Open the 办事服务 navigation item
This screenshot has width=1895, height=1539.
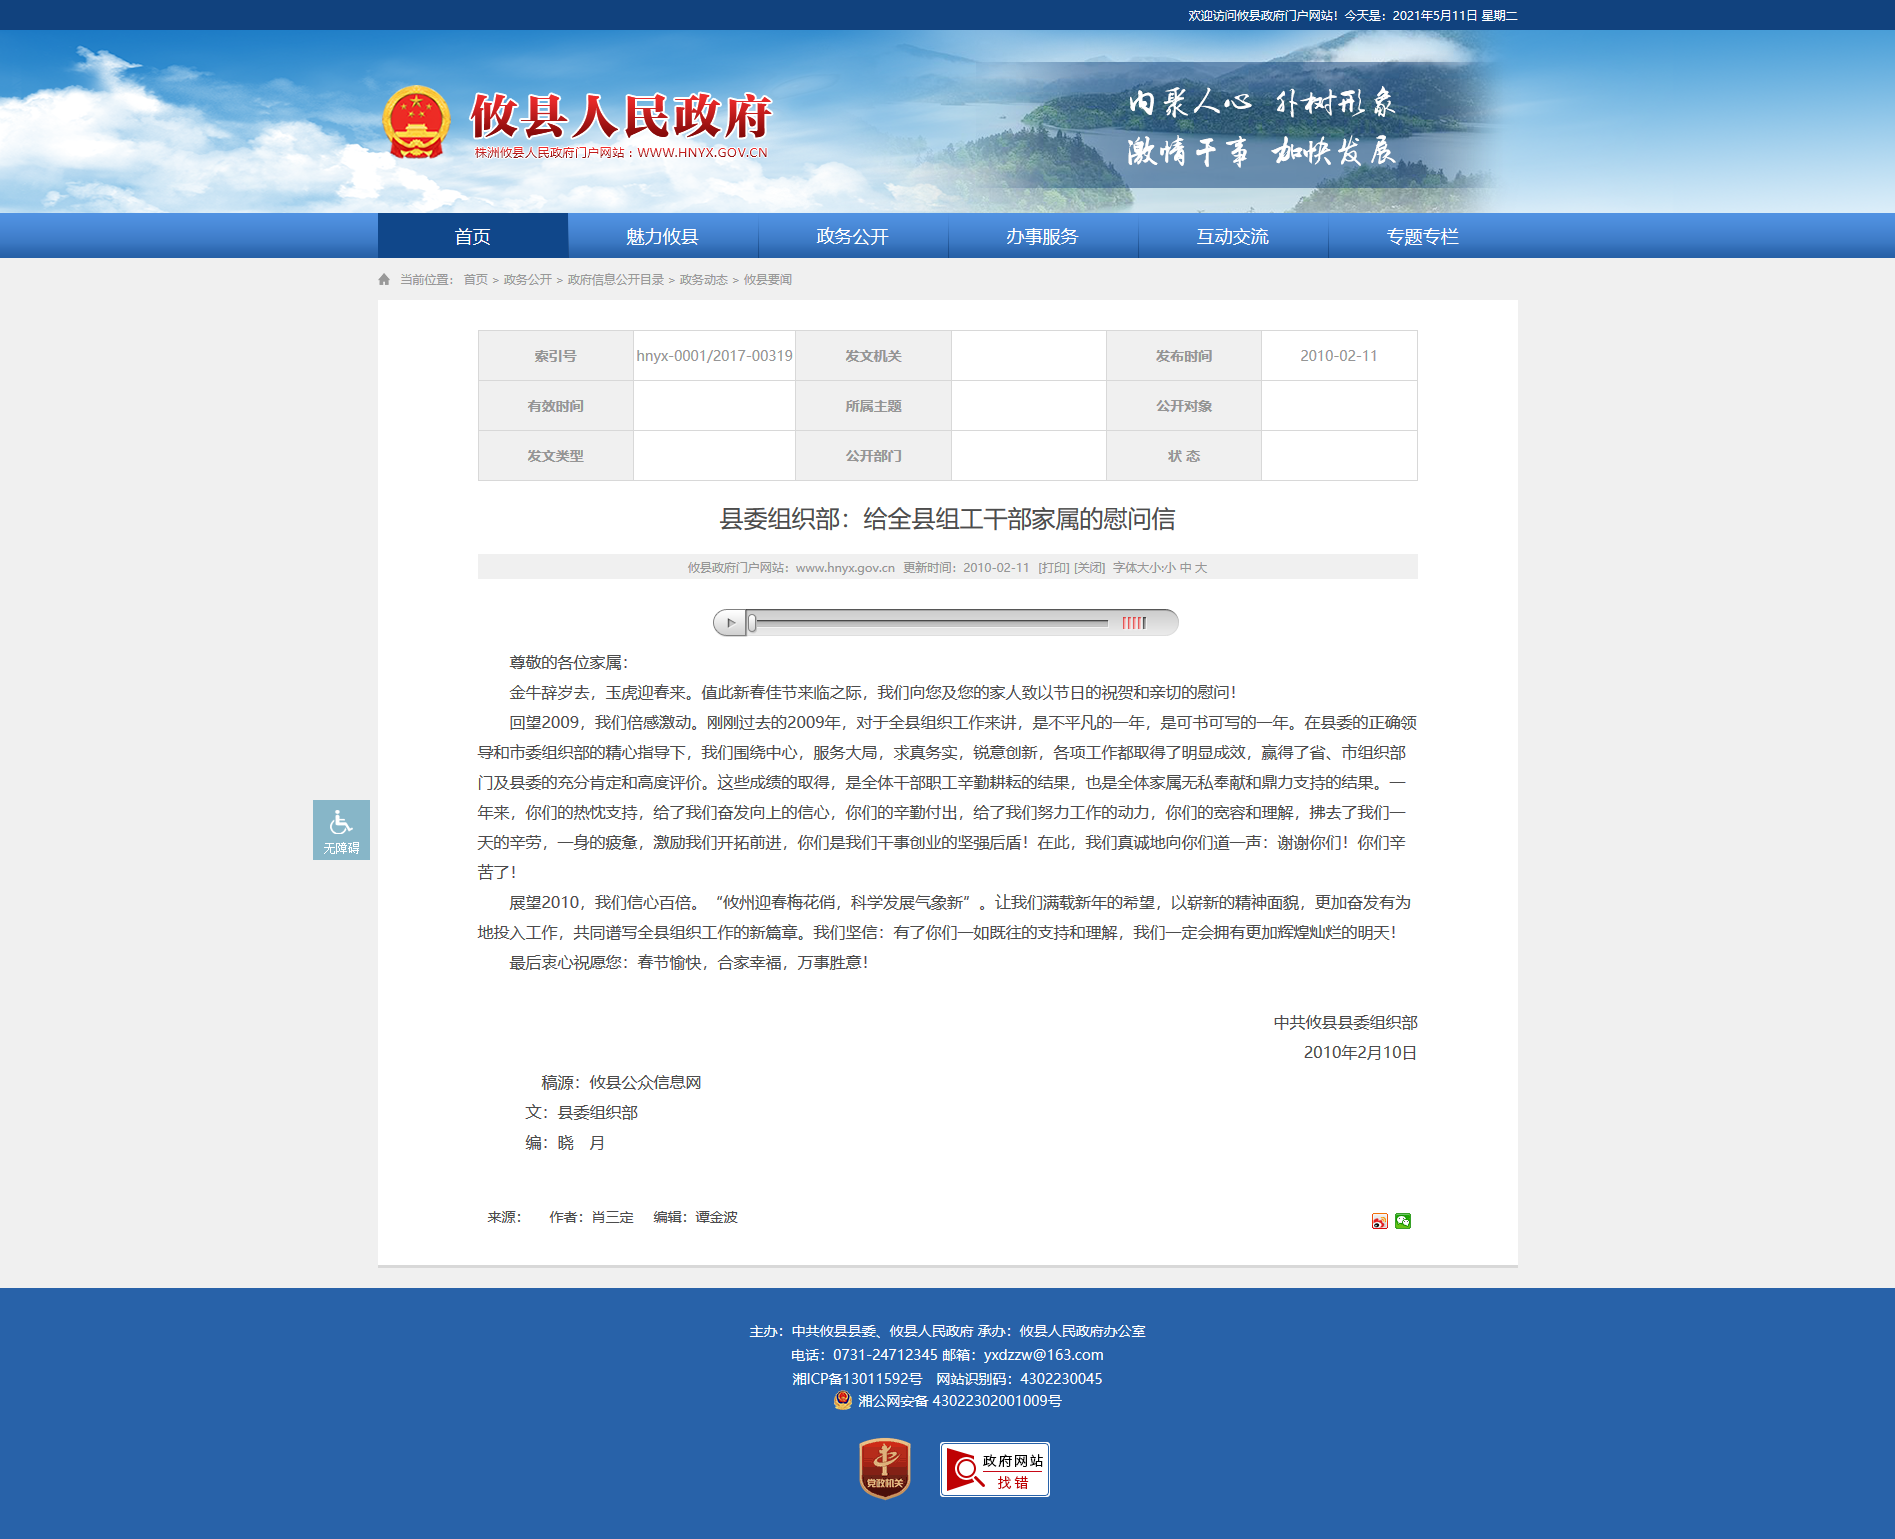pos(1042,236)
